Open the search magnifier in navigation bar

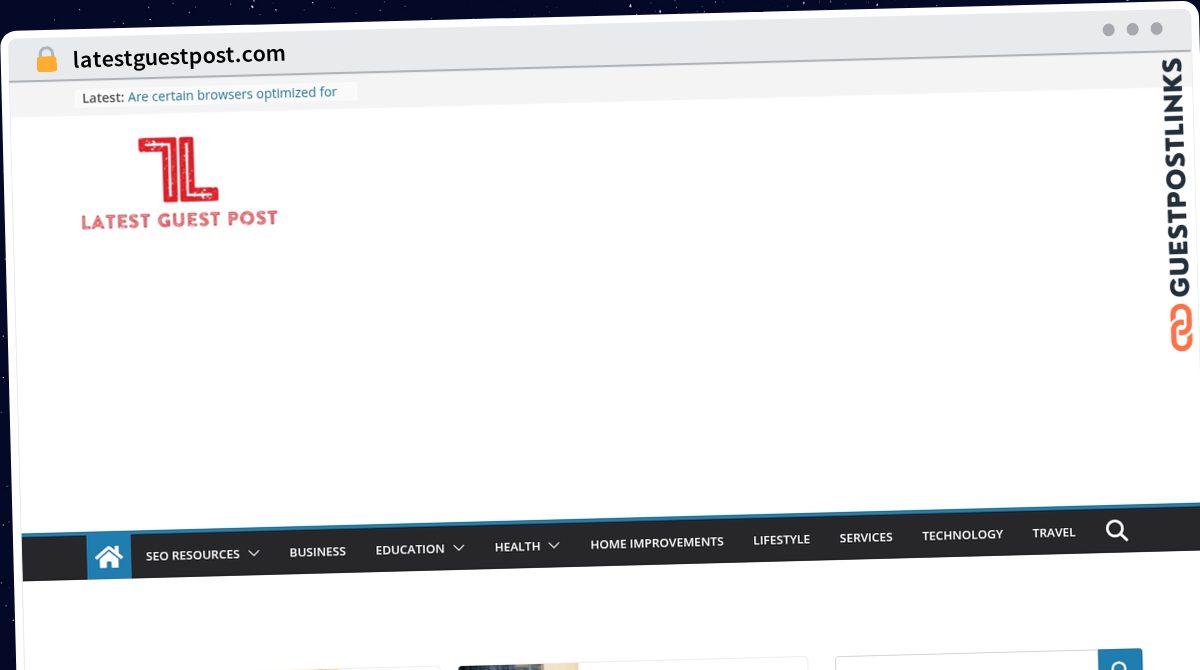point(1117,531)
